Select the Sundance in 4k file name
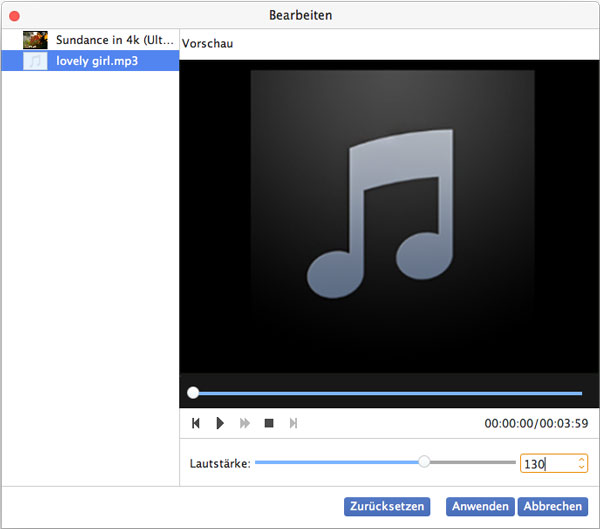This screenshot has height=529, width=600. (x=115, y=41)
